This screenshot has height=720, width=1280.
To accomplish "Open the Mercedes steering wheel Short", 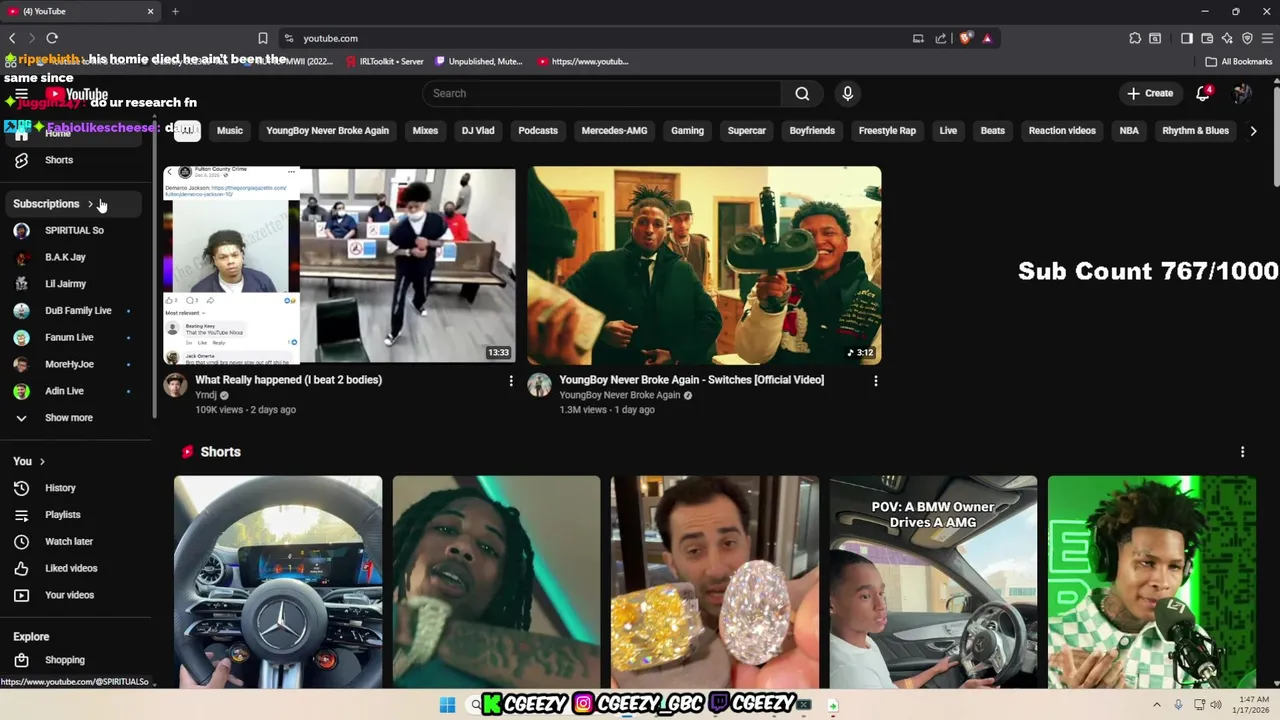I will coord(278,582).
